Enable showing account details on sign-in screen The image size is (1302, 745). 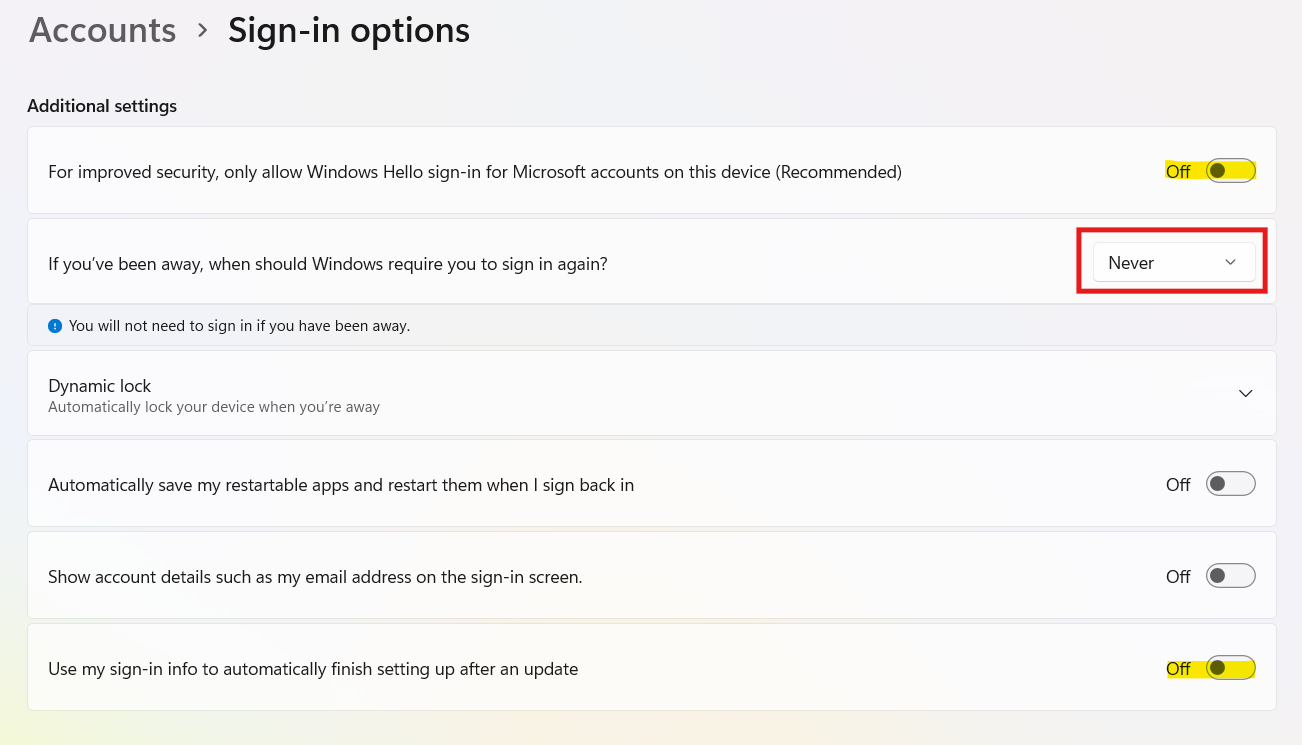tap(1230, 575)
